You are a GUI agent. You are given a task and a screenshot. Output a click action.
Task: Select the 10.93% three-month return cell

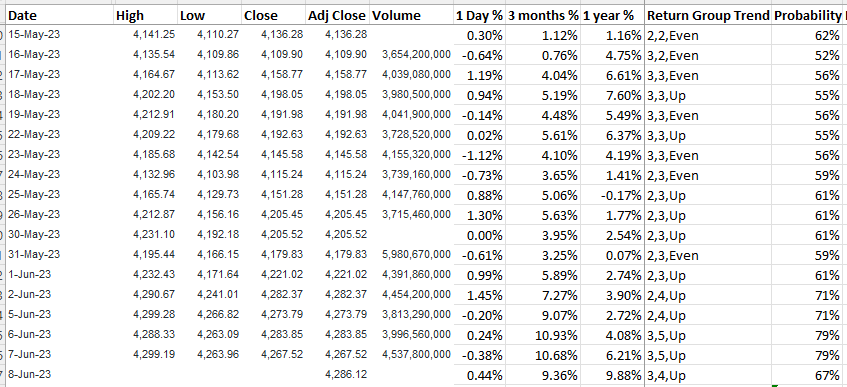(543, 335)
